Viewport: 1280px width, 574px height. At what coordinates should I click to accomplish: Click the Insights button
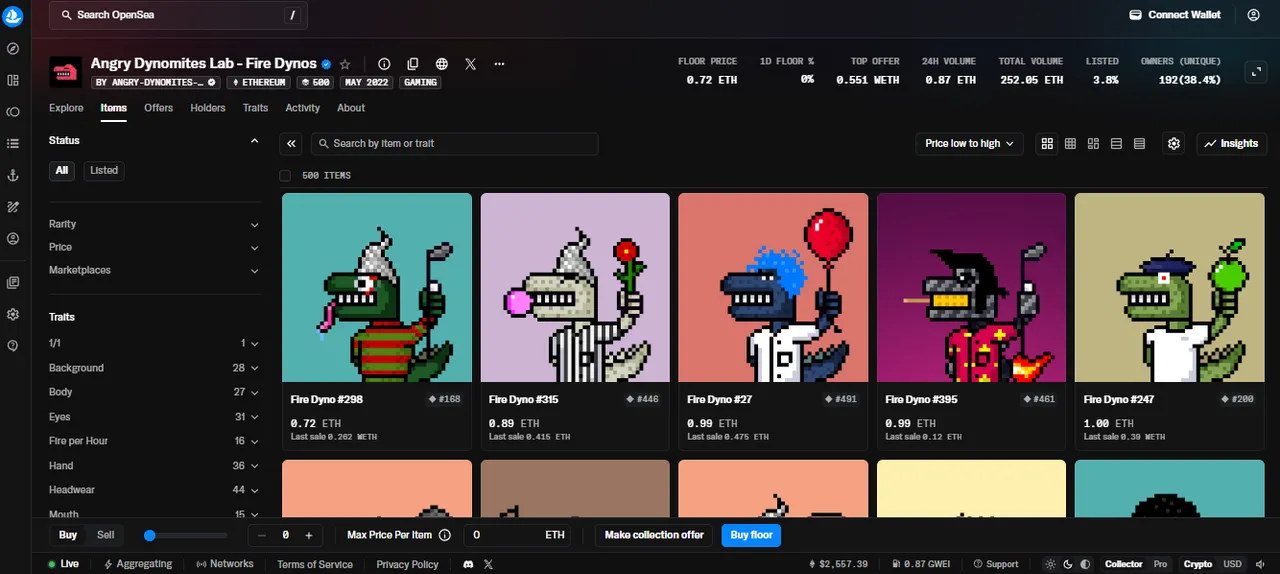[x=1231, y=144]
